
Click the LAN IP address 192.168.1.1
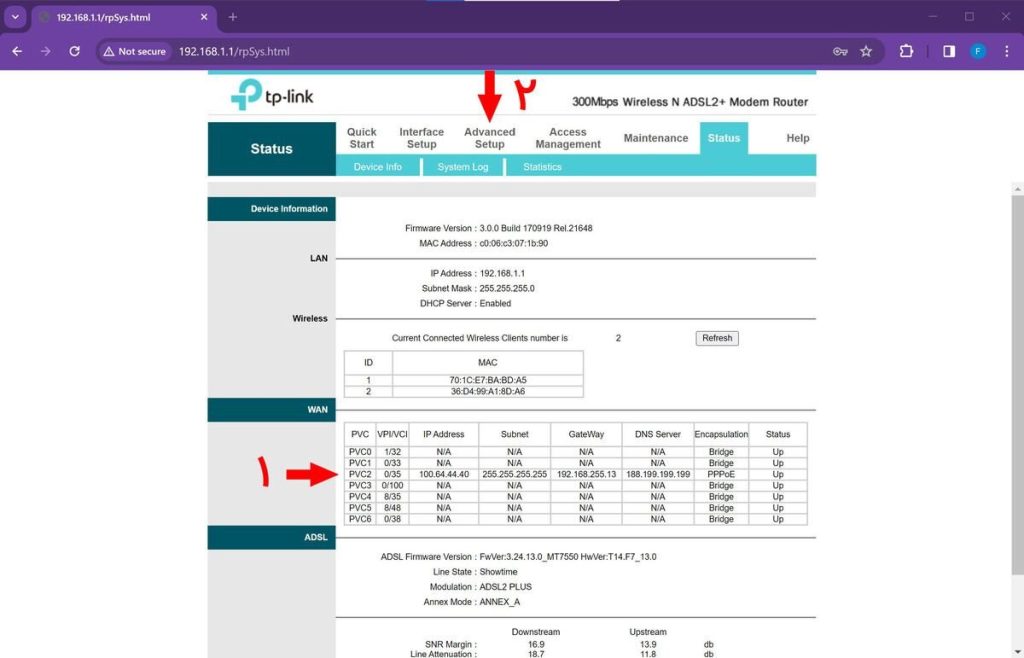tap(502, 273)
